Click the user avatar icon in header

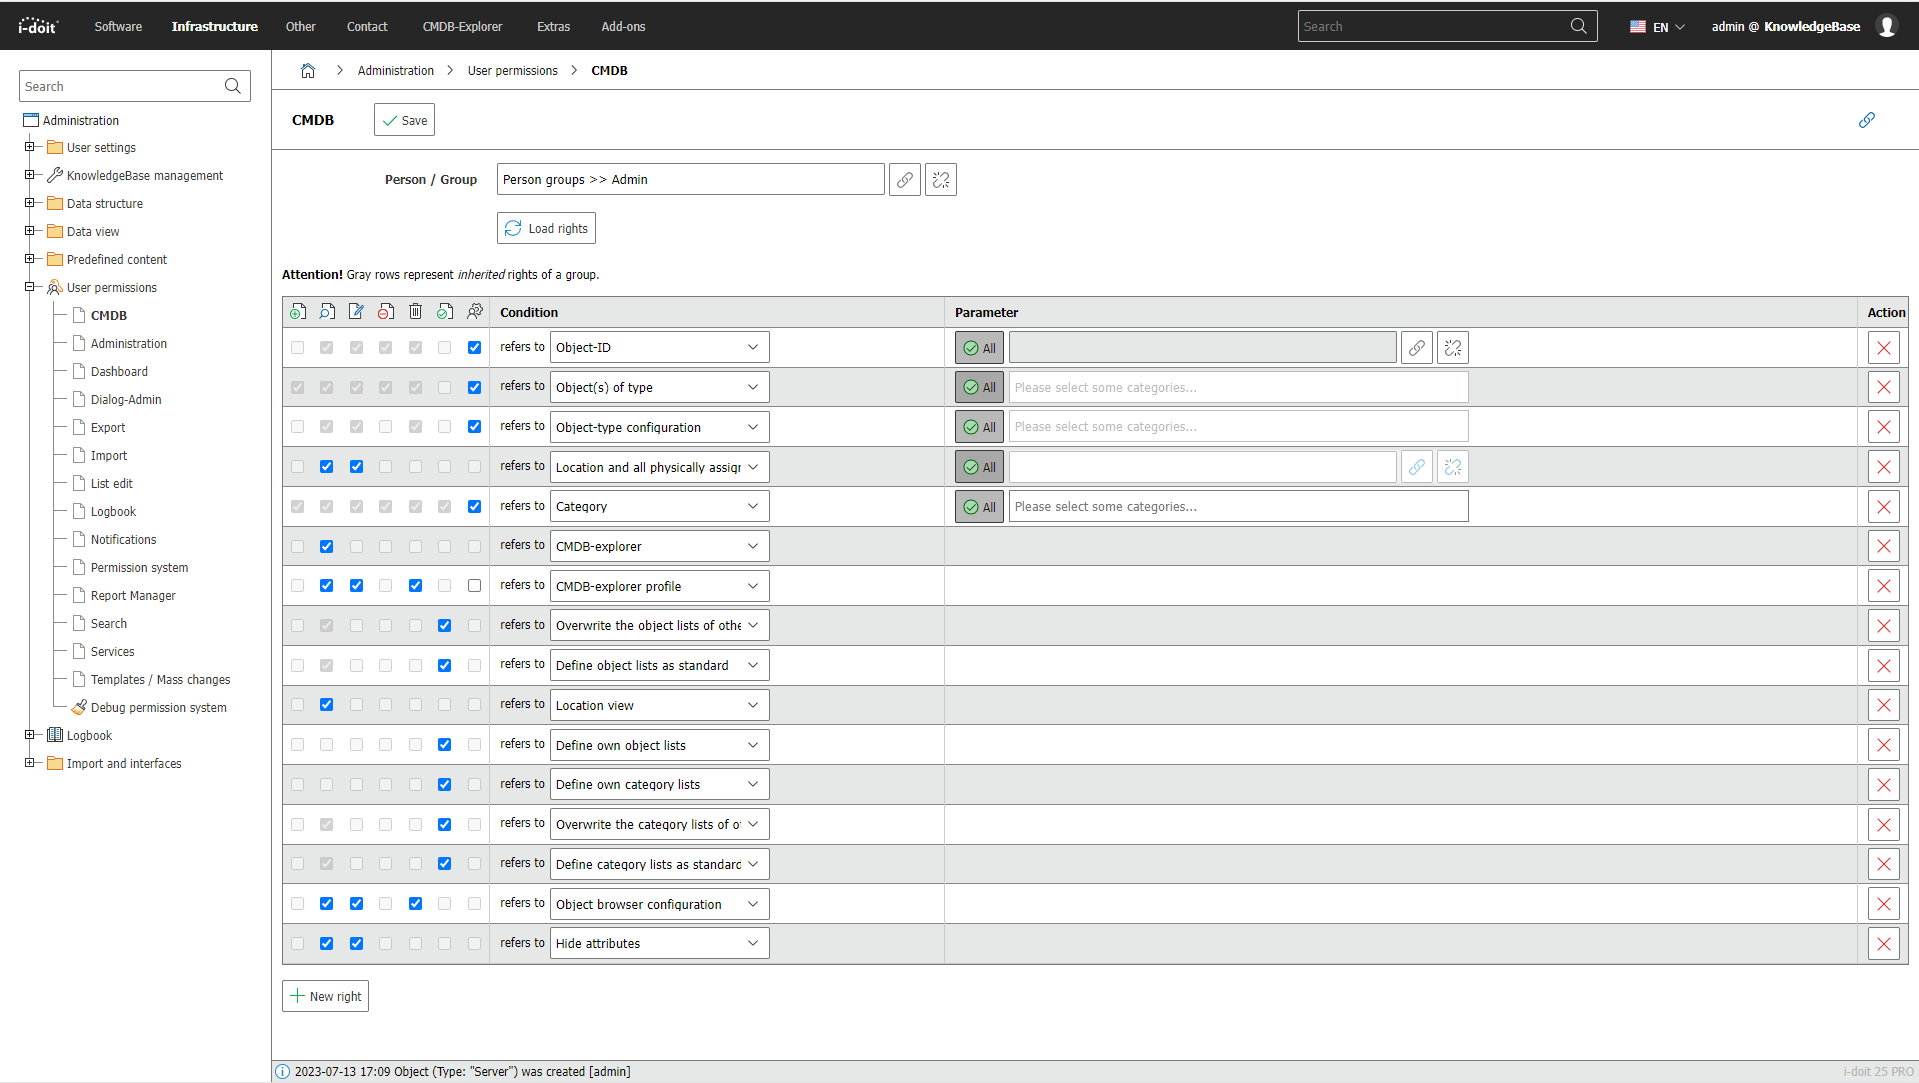(1886, 27)
